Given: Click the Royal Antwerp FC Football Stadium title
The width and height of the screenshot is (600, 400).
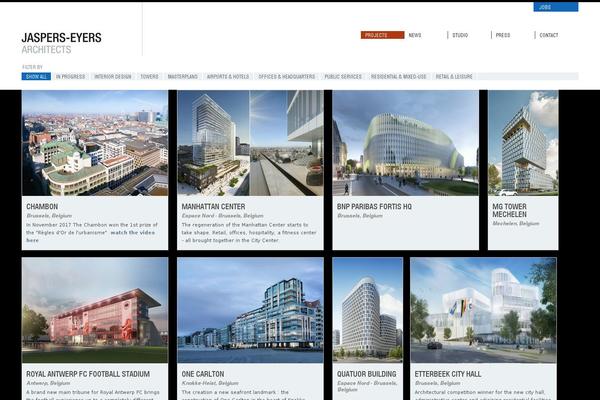Looking at the screenshot, I should 88,374.
